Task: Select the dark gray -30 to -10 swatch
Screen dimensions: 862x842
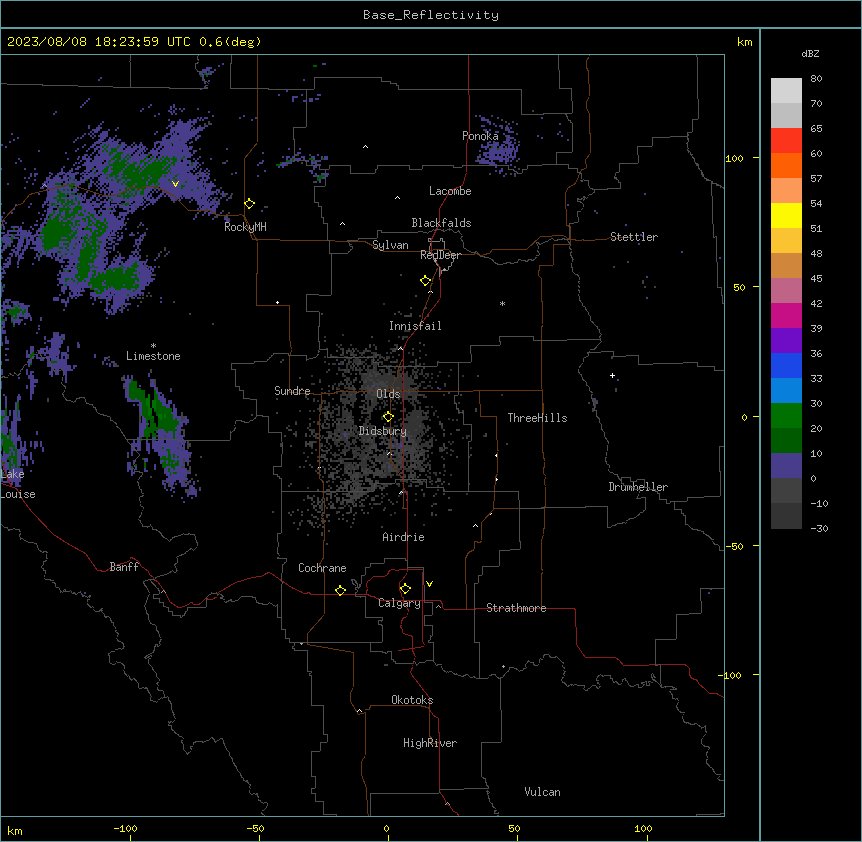Action: click(x=786, y=516)
